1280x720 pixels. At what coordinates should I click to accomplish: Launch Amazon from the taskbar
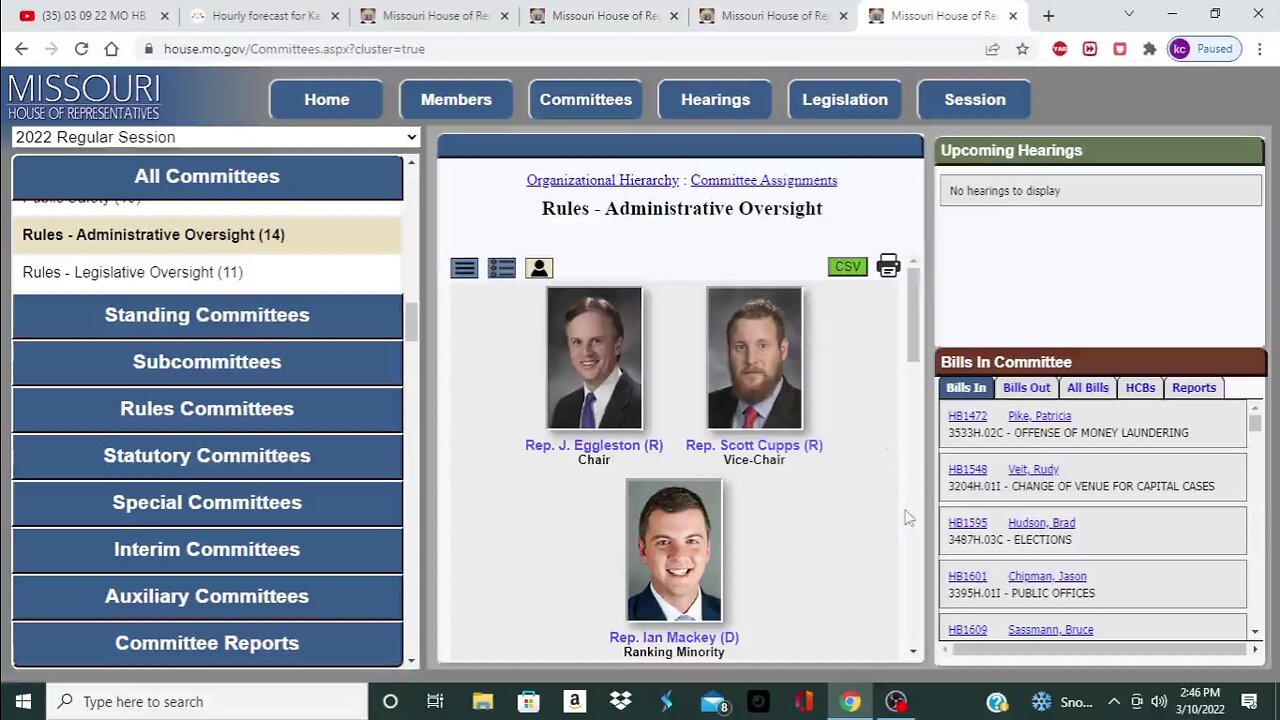[574, 701]
